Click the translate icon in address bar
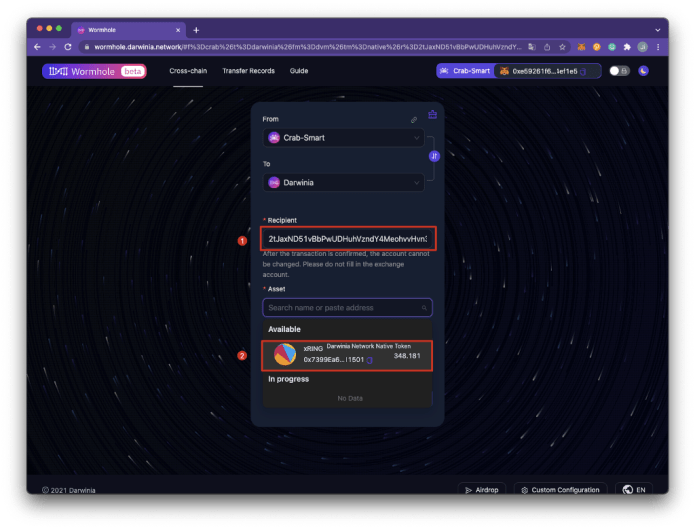The width and height of the screenshot is (695, 529). point(532,47)
